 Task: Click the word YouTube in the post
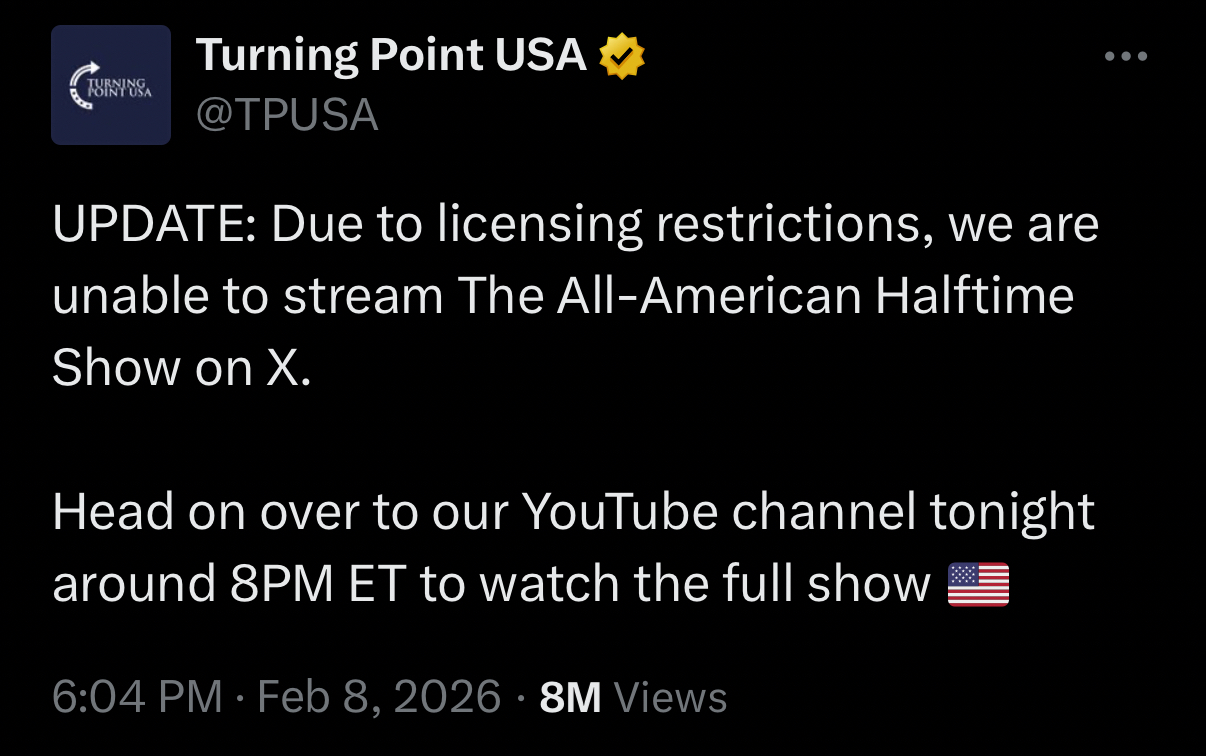coord(620,512)
